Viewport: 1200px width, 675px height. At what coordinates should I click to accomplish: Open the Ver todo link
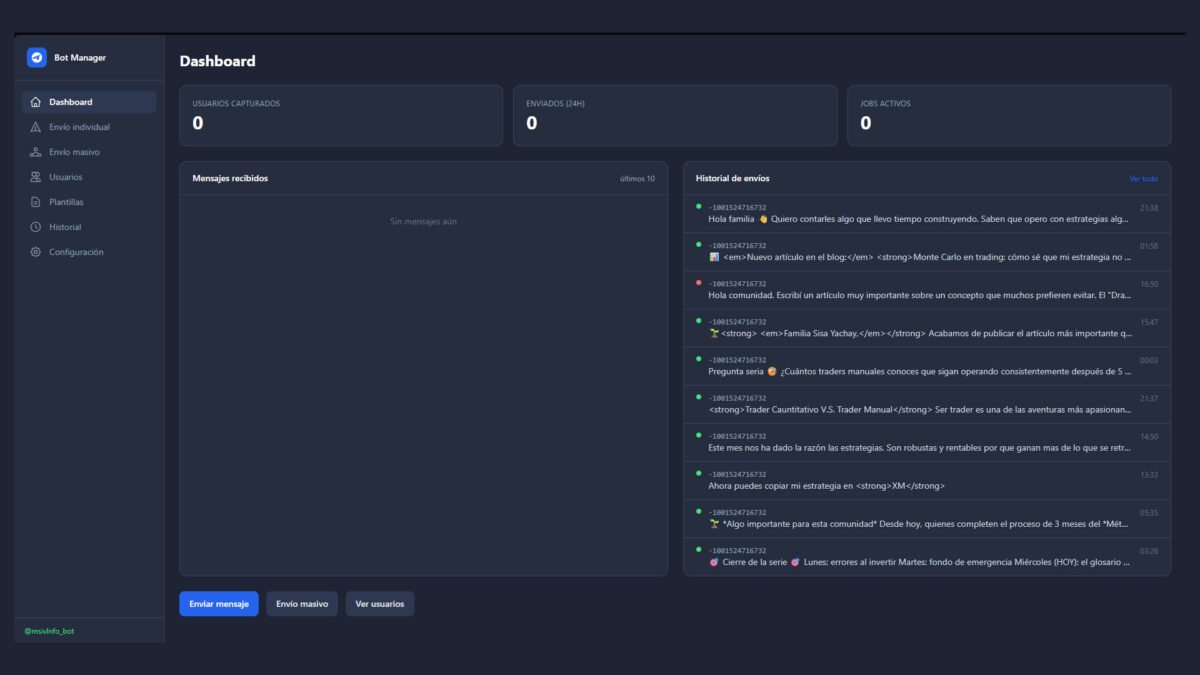point(1143,179)
